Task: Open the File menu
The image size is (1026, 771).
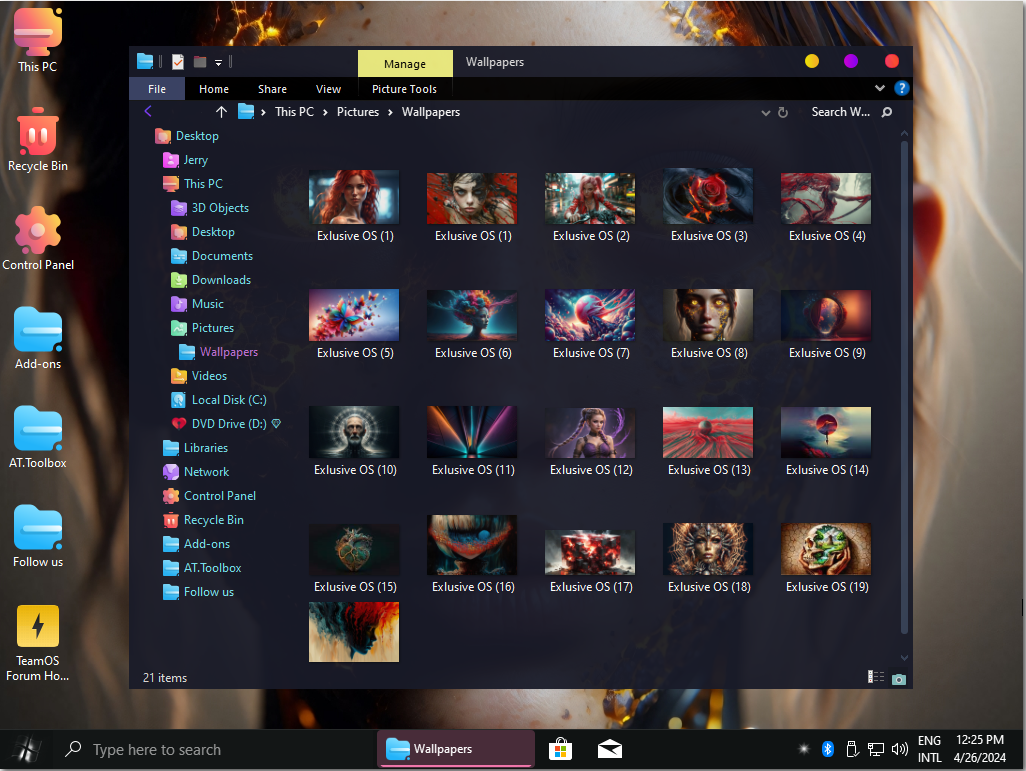Action: pyautogui.click(x=157, y=89)
